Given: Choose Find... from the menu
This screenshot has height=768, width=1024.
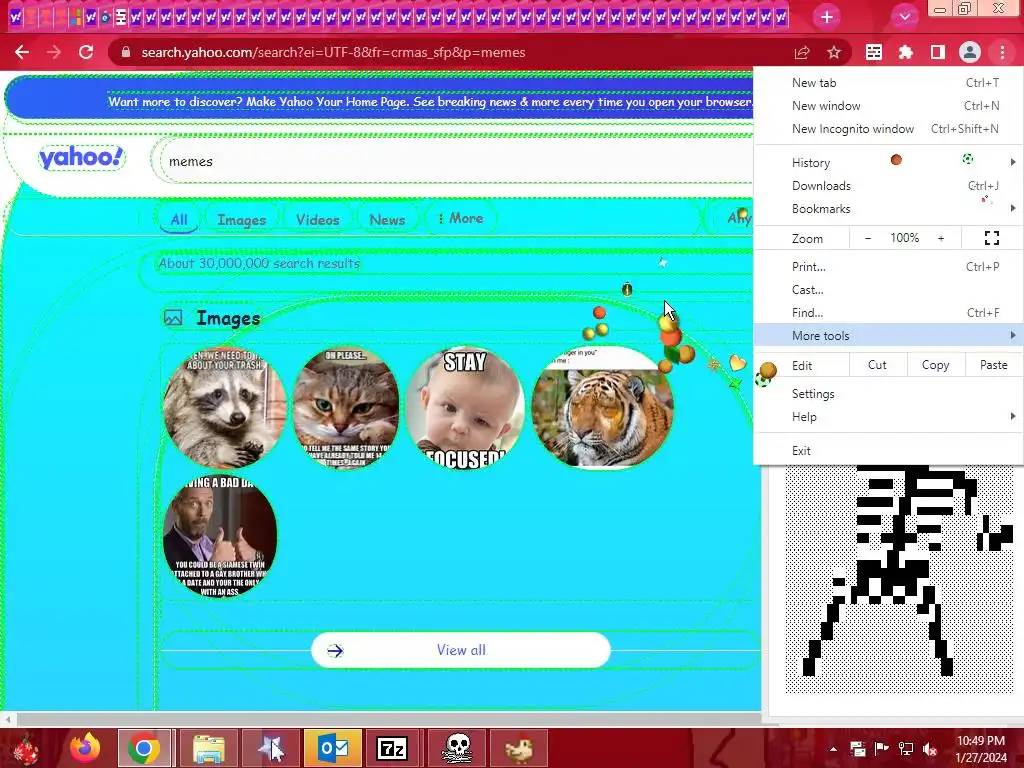Looking at the screenshot, I should pos(888,313).
